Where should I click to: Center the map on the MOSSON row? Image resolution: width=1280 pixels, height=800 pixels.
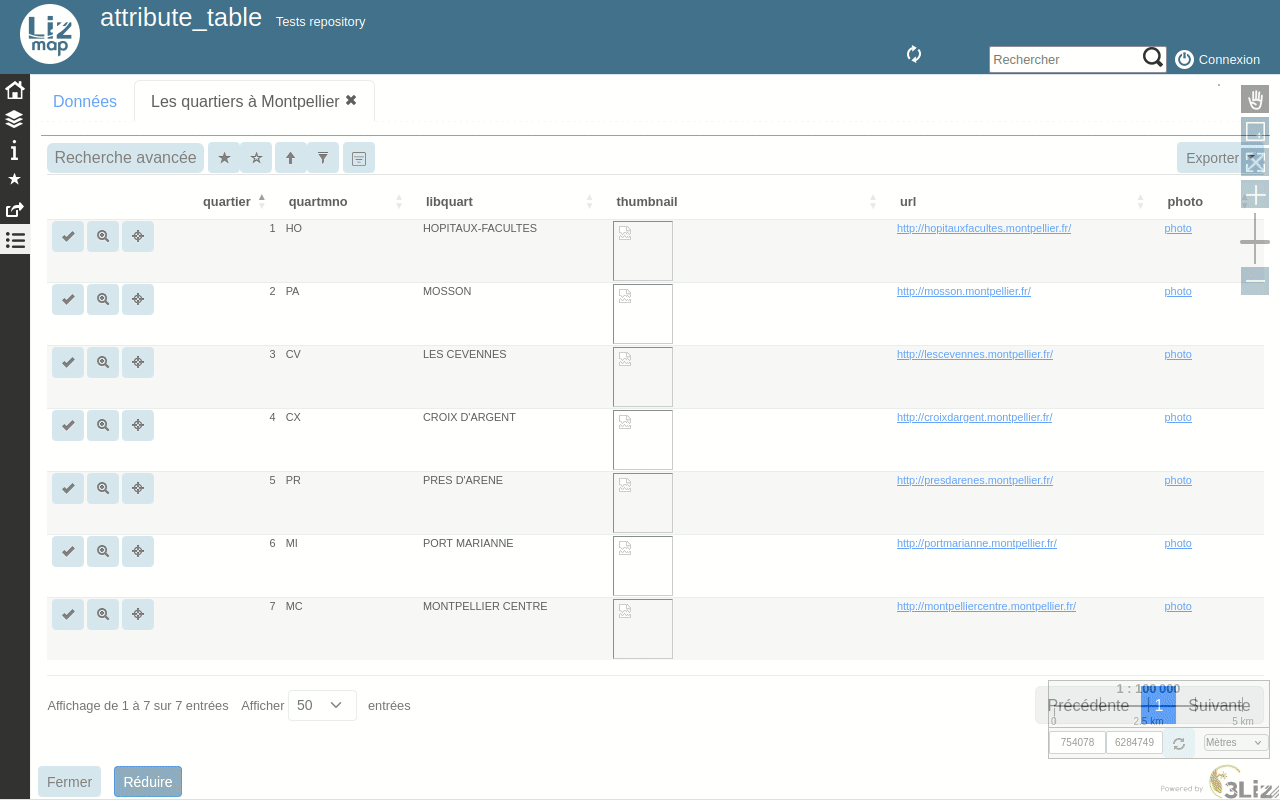coord(138,300)
